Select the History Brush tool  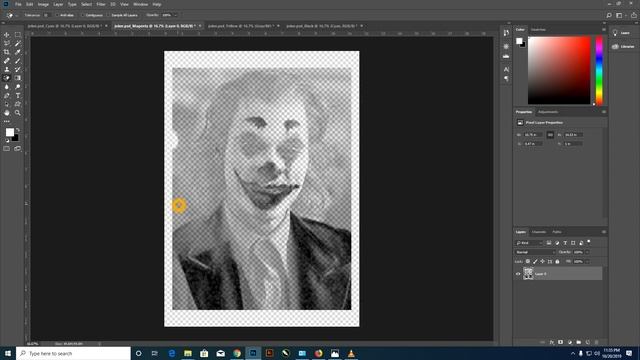[18, 69]
